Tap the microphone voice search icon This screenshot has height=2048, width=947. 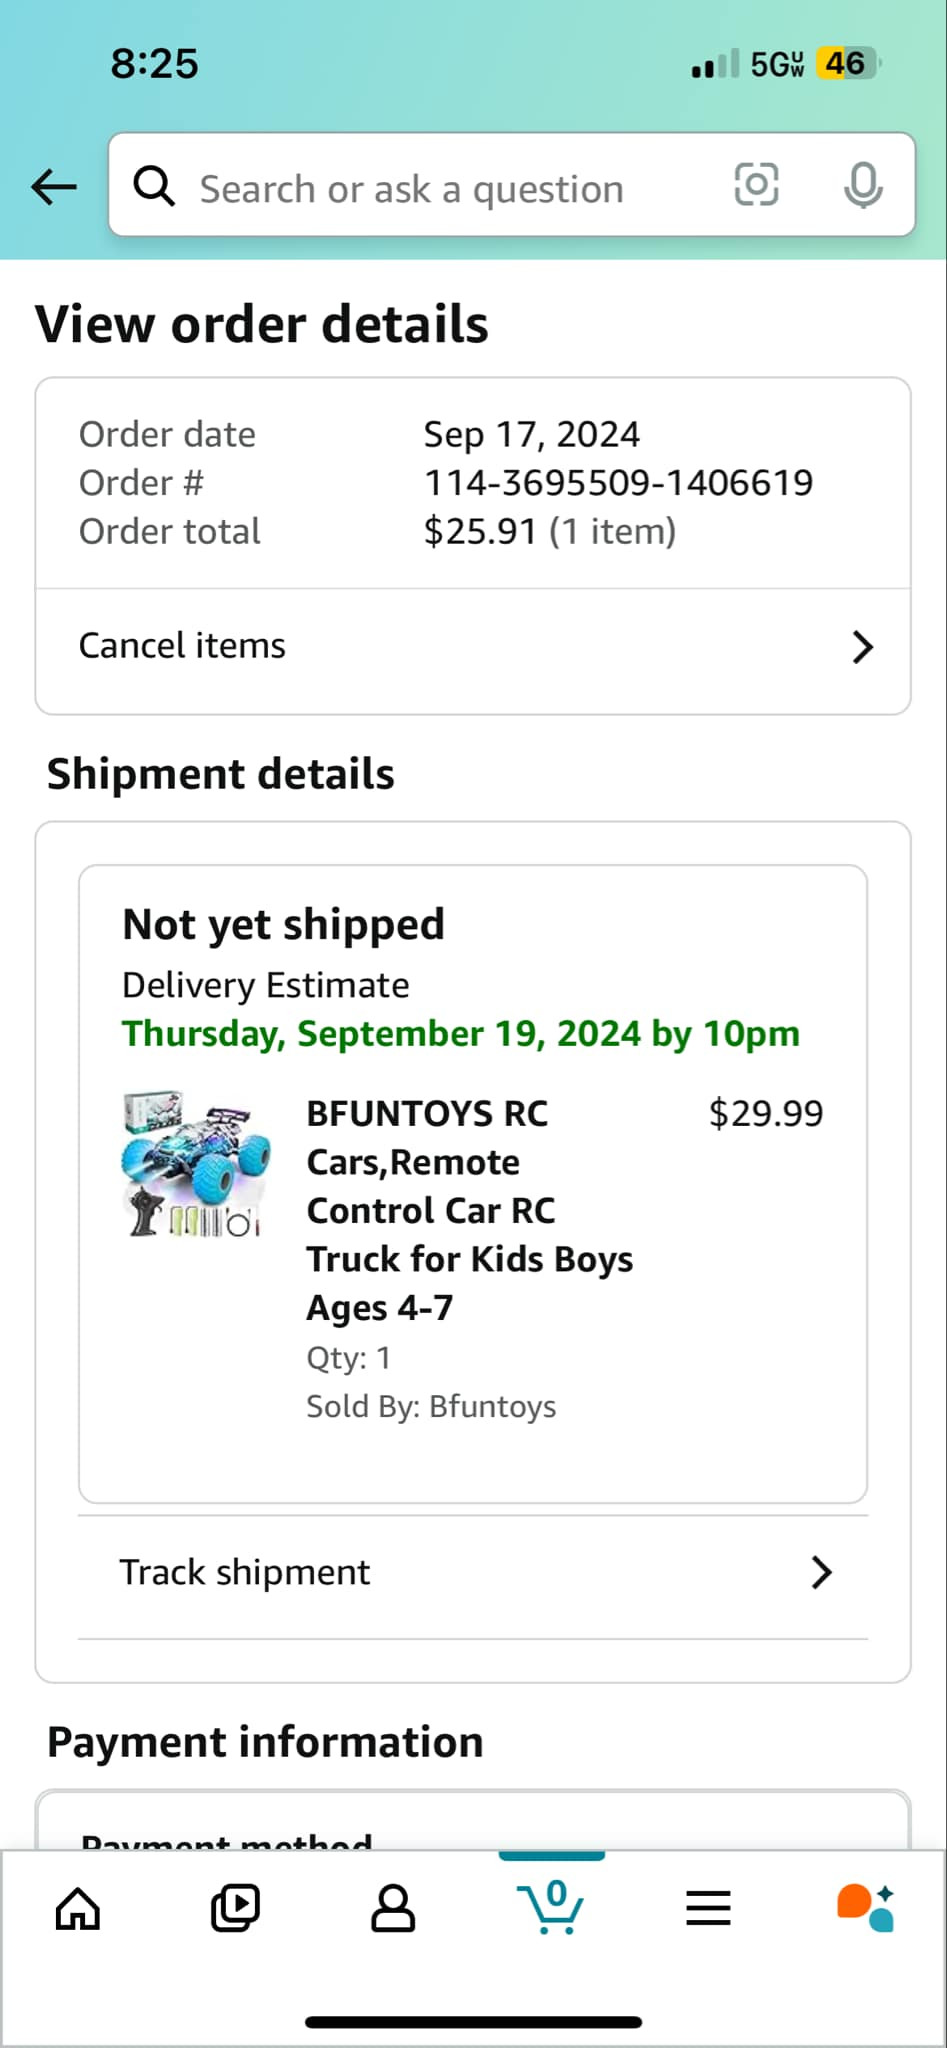862,185
